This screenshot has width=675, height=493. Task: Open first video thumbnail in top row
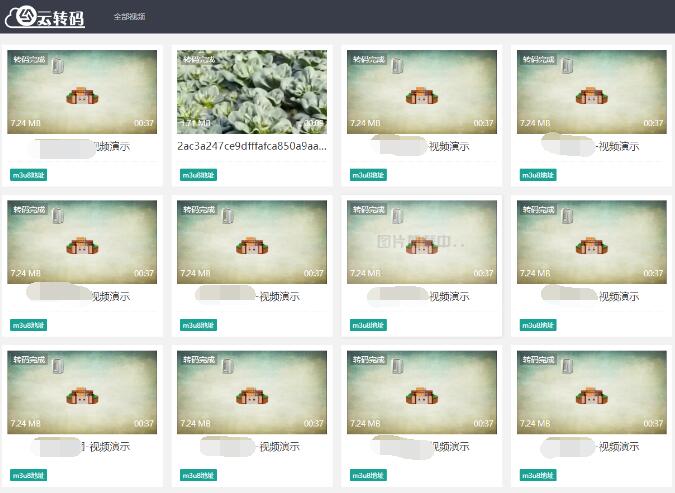click(82, 91)
